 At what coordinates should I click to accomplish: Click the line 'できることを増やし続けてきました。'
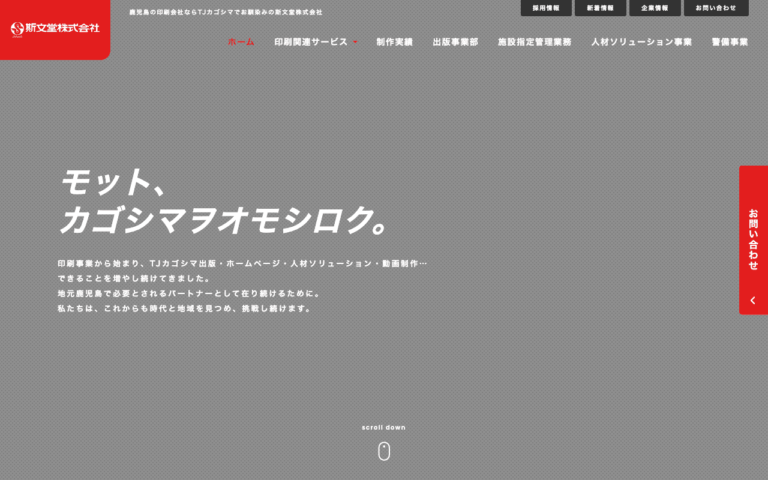(x=134, y=278)
